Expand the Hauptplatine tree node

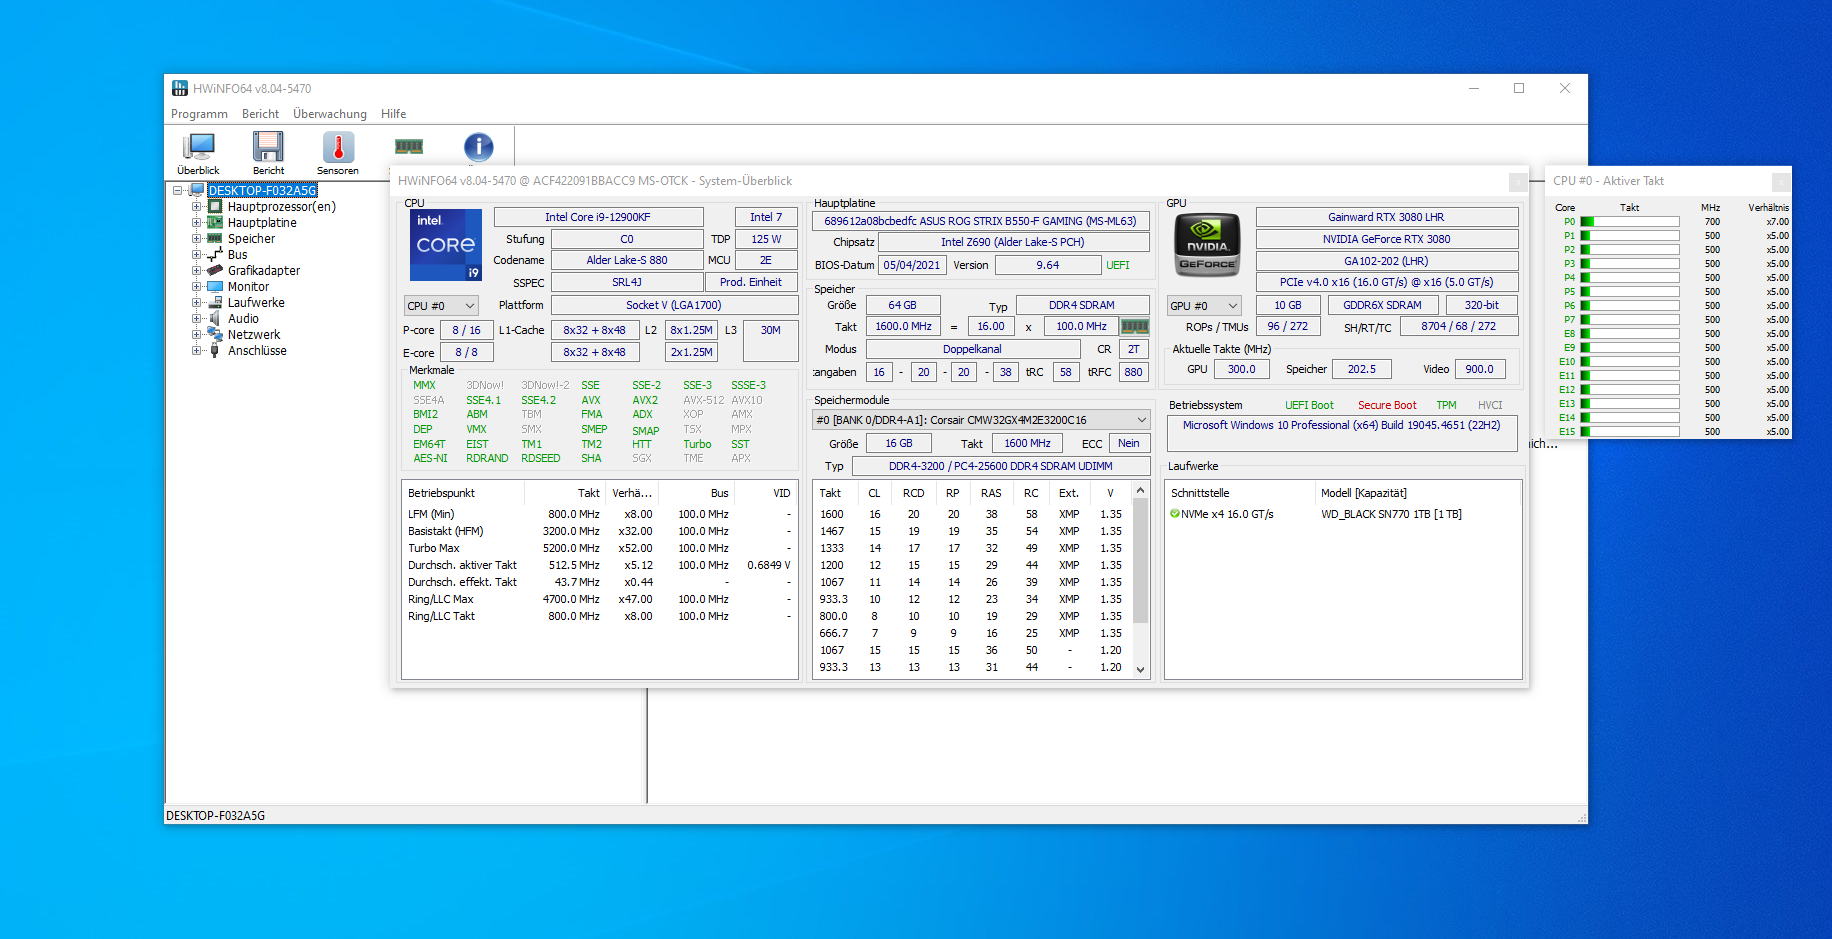pyautogui.click(x=197, y=223)
